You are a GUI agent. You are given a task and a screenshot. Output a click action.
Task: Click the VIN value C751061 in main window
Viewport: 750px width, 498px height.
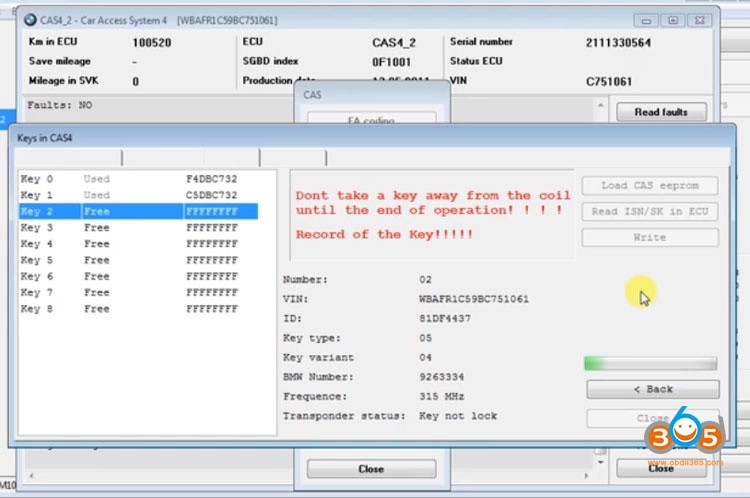pos(609,82)
